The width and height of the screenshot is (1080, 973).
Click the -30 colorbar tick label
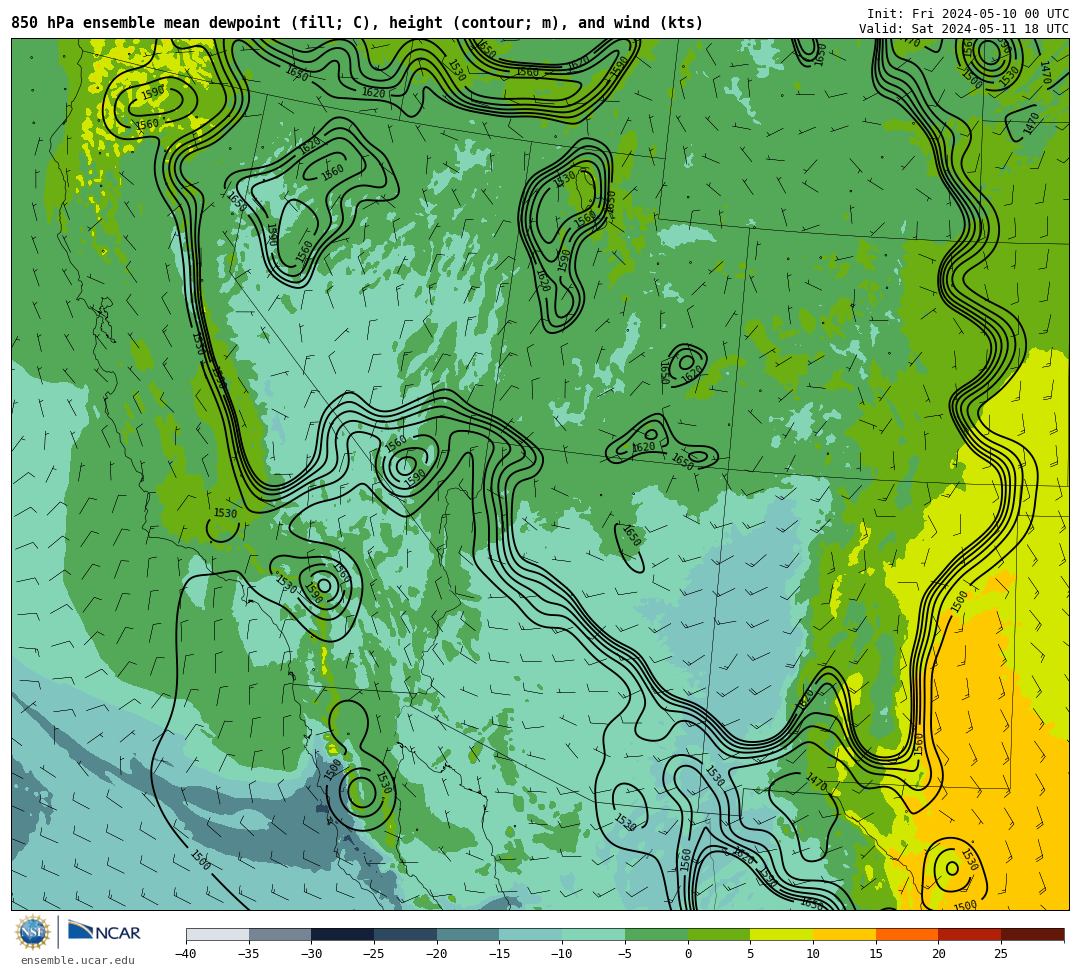point(311,954)
